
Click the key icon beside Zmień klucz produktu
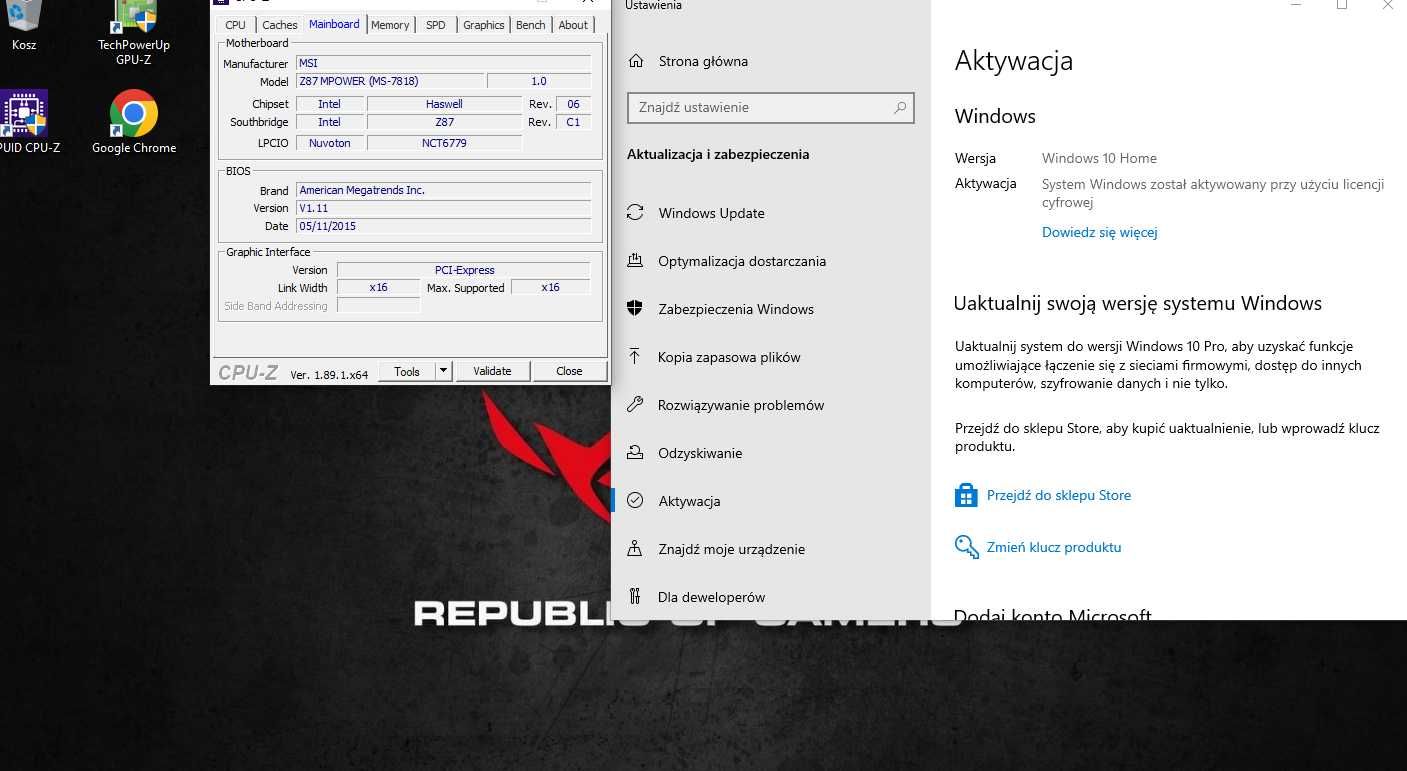(966, 547)
